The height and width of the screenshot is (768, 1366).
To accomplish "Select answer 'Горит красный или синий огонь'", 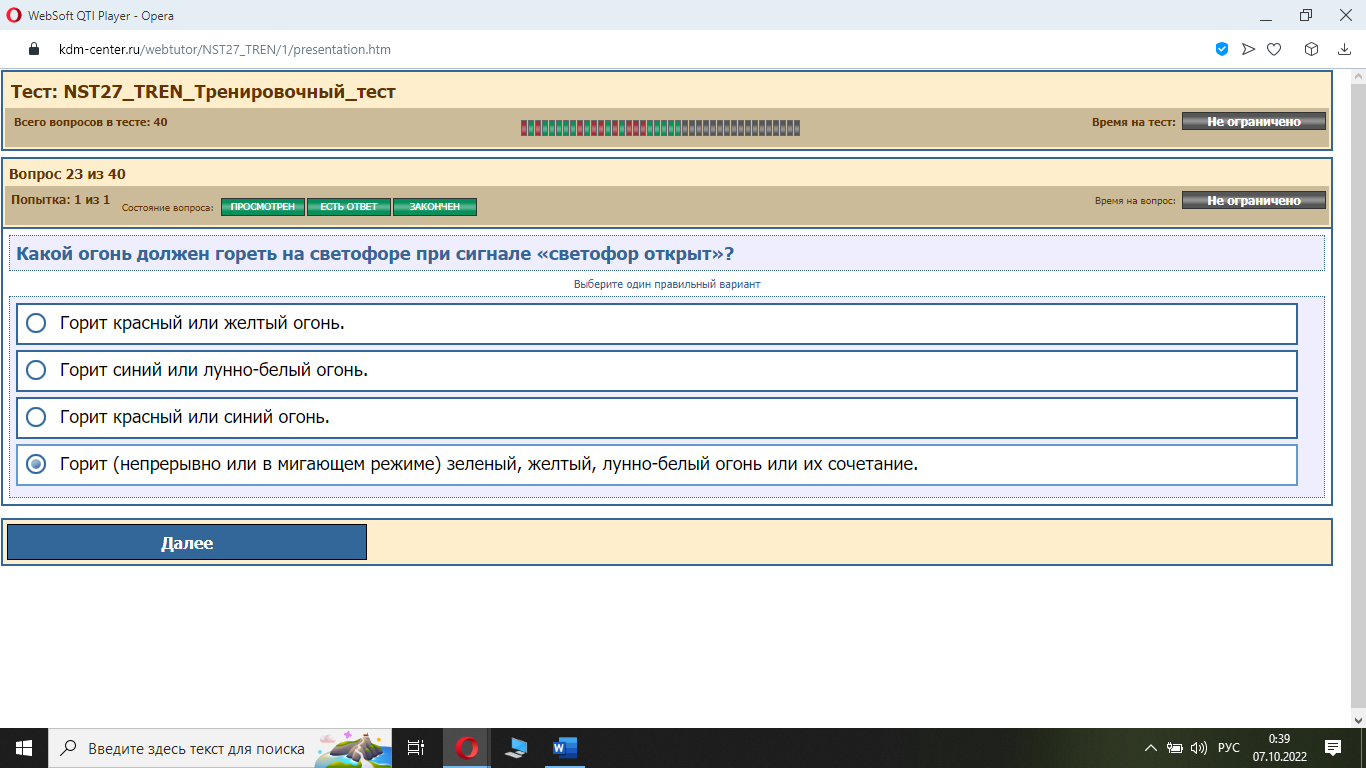I will pyautogui.click(x=657, y=417).
